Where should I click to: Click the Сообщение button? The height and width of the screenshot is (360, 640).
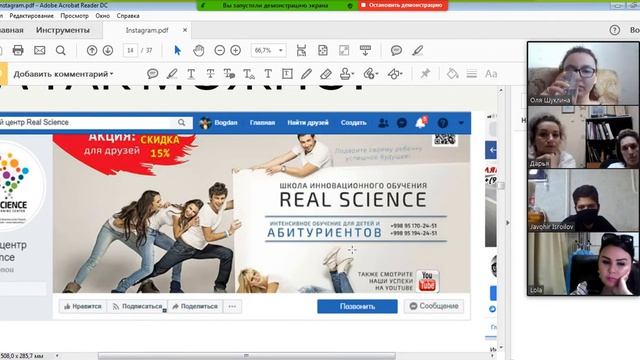point(434,306)
